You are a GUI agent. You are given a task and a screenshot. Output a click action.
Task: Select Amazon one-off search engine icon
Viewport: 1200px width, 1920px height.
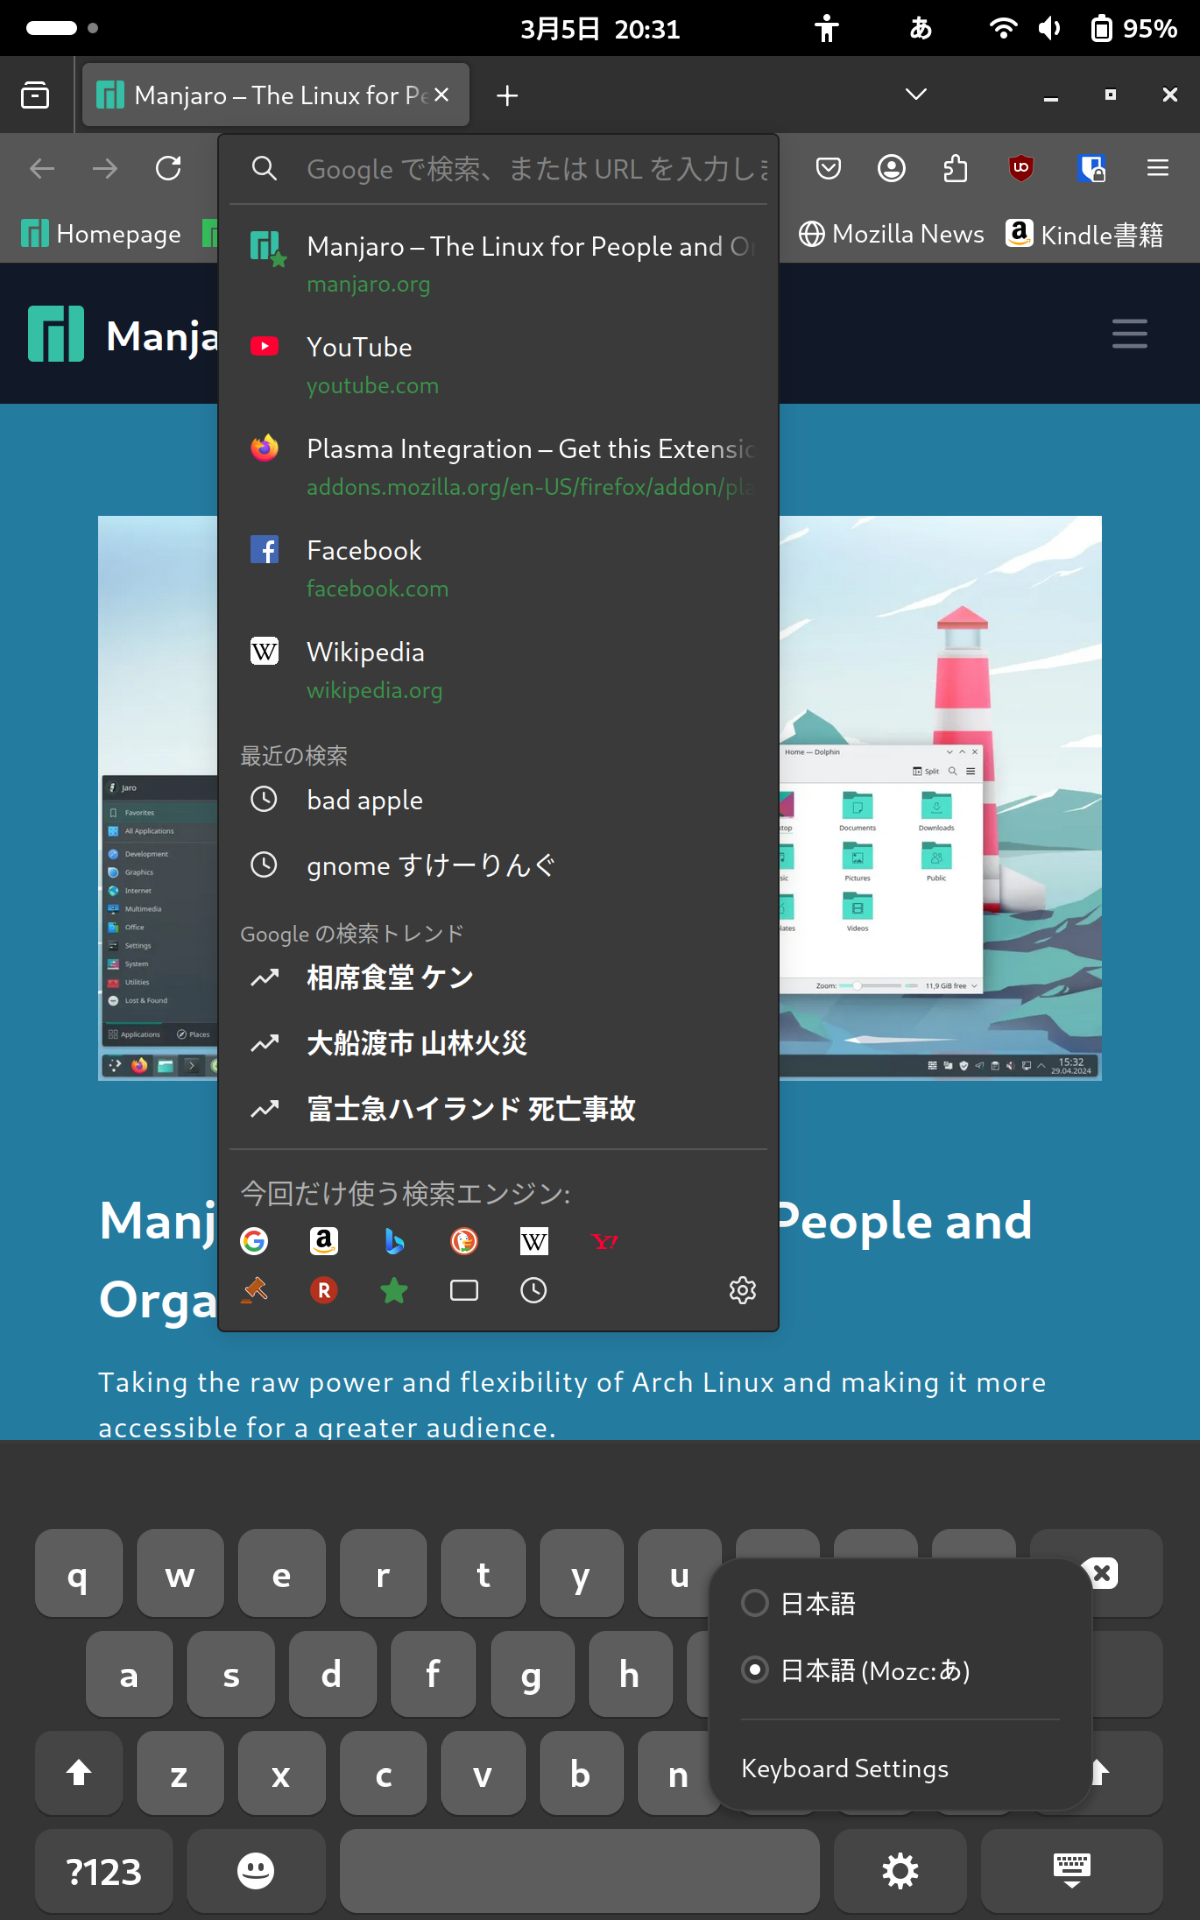coord(324,1241)
